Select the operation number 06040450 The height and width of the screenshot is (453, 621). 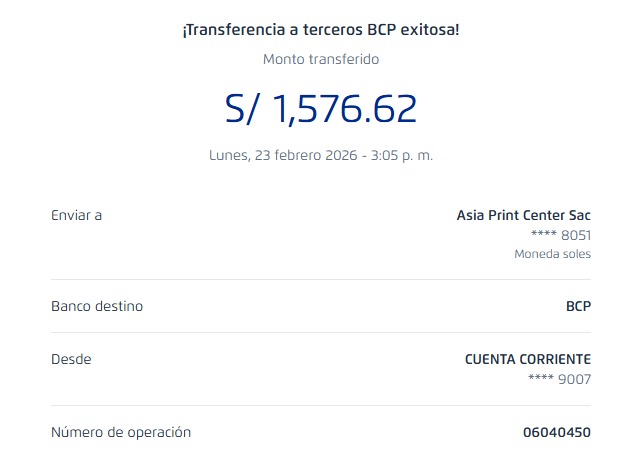(556, 432)
